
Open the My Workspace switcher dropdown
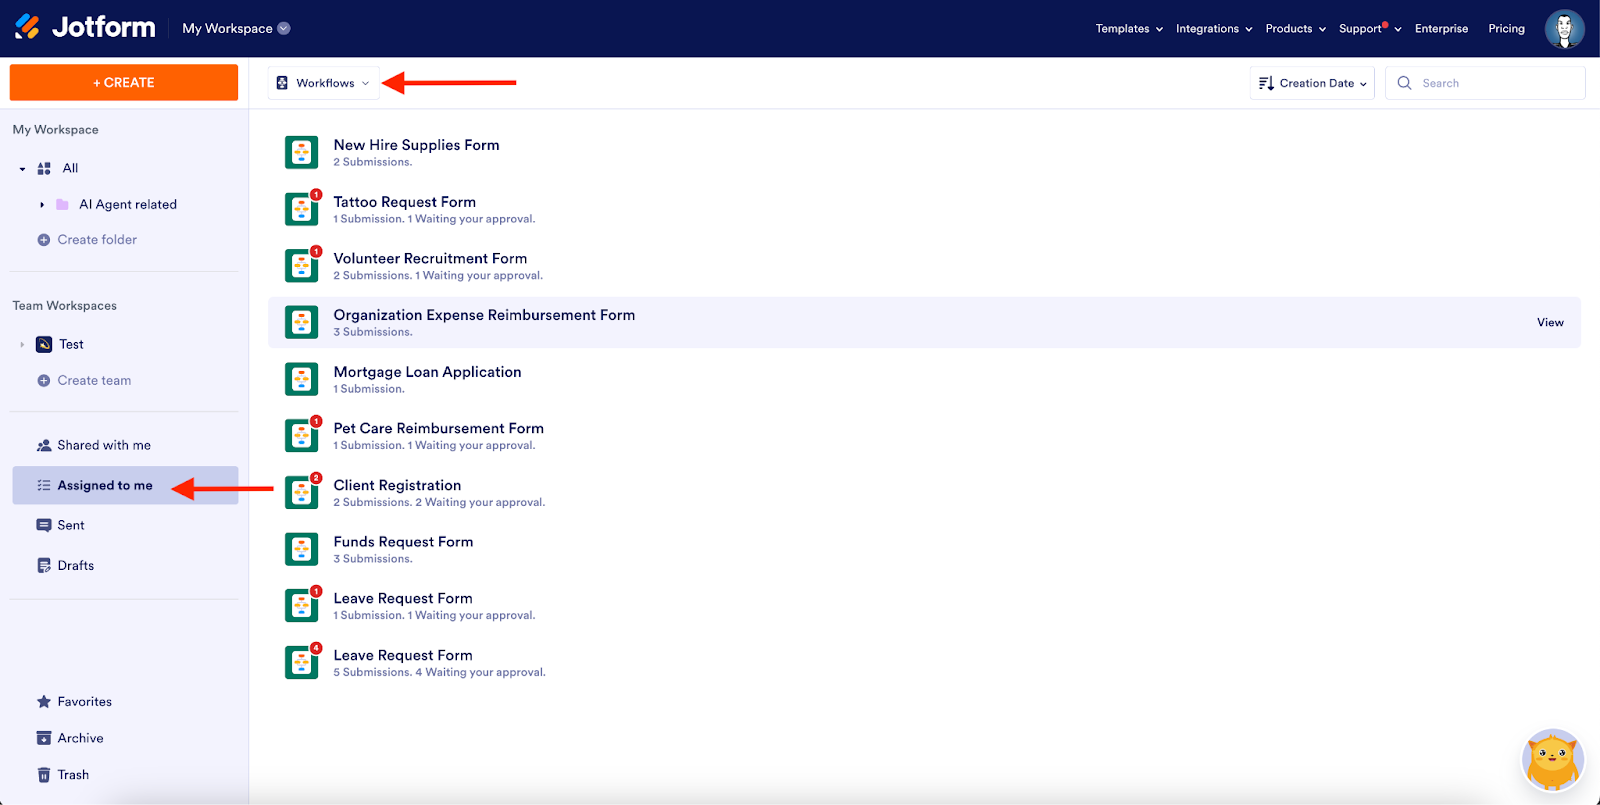tap(236, 28)
